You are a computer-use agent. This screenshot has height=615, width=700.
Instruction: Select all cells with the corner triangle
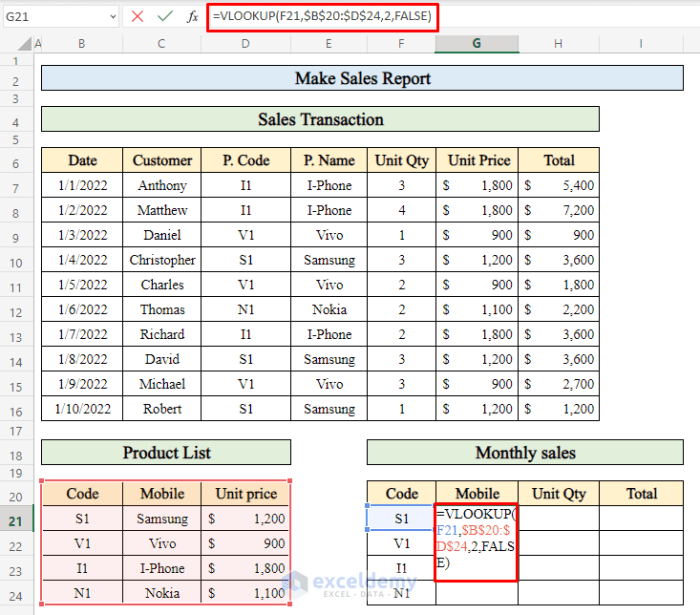tap(25, 44)
